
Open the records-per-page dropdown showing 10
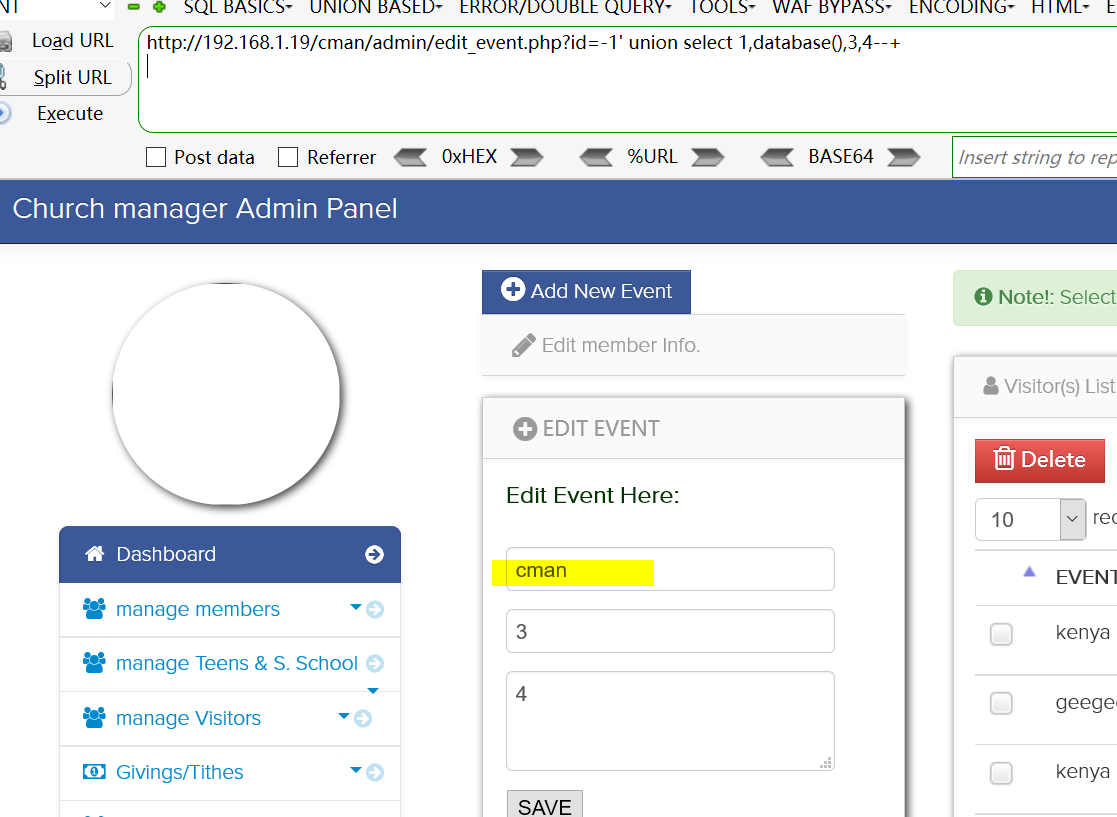coord(1031,519)
